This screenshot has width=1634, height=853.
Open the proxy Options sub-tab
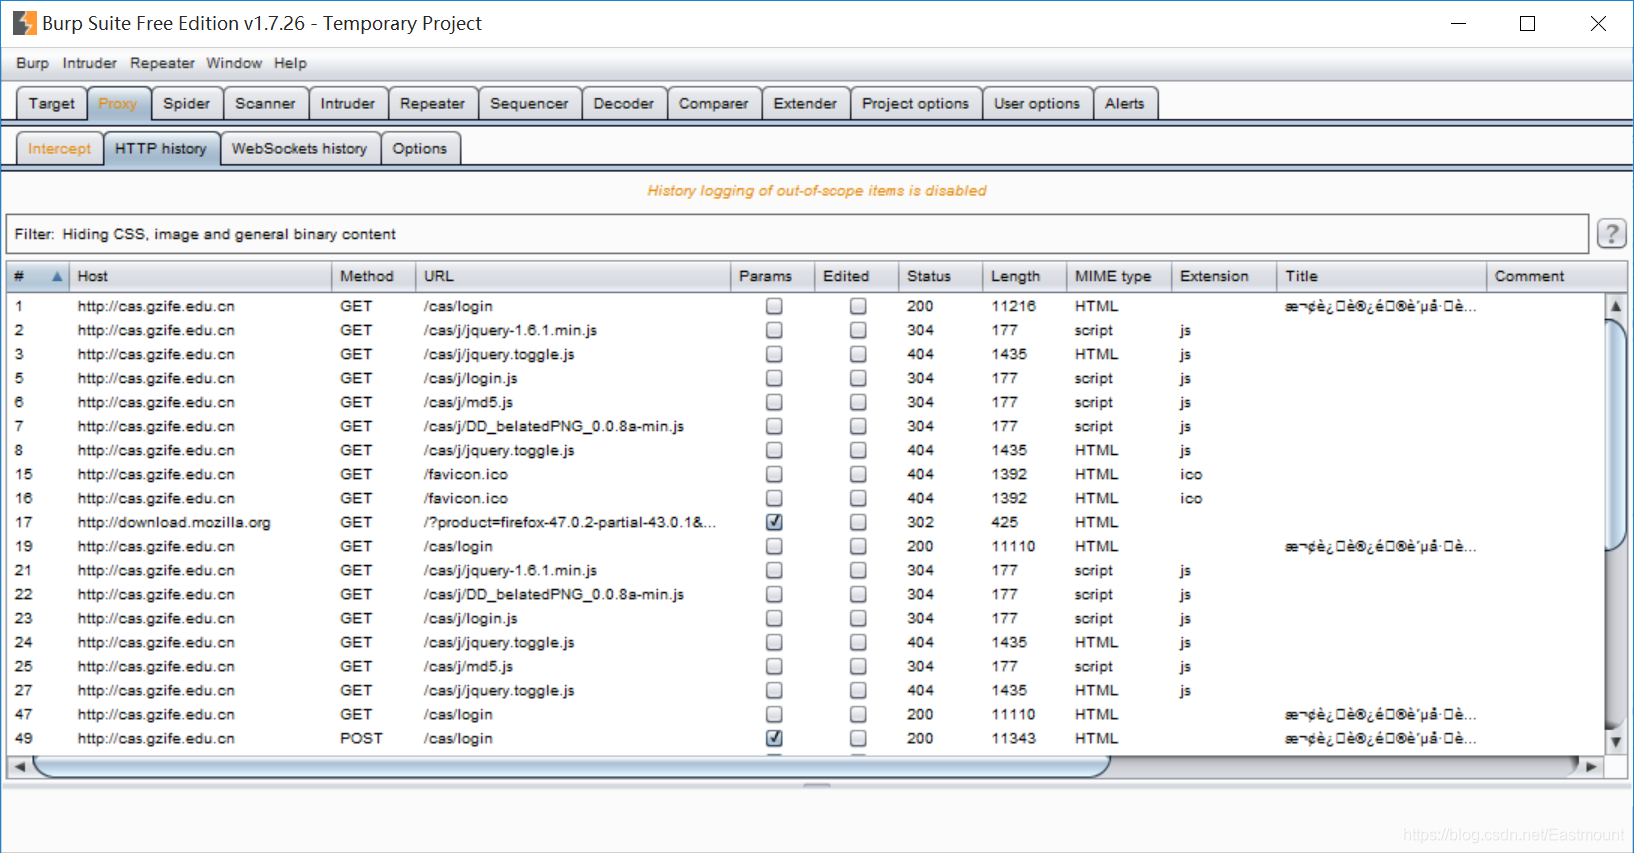[419, 148]
